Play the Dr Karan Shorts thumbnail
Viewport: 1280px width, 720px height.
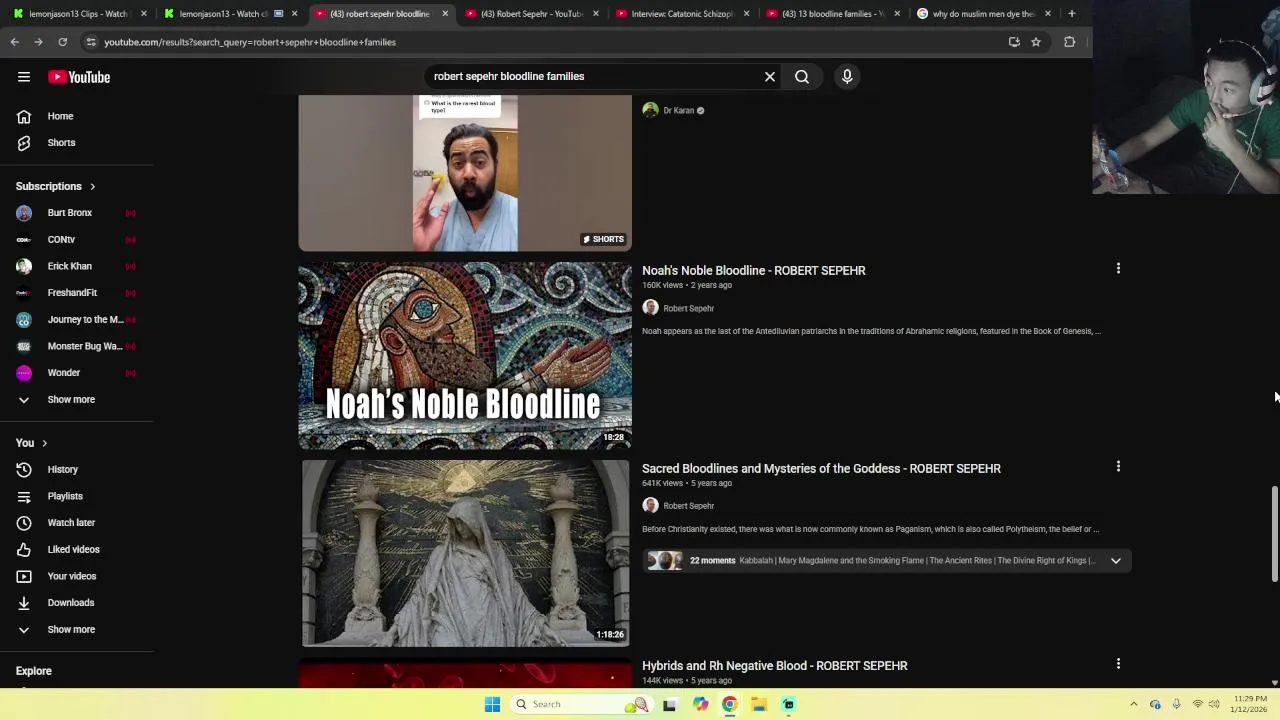(x=465, y=173)
